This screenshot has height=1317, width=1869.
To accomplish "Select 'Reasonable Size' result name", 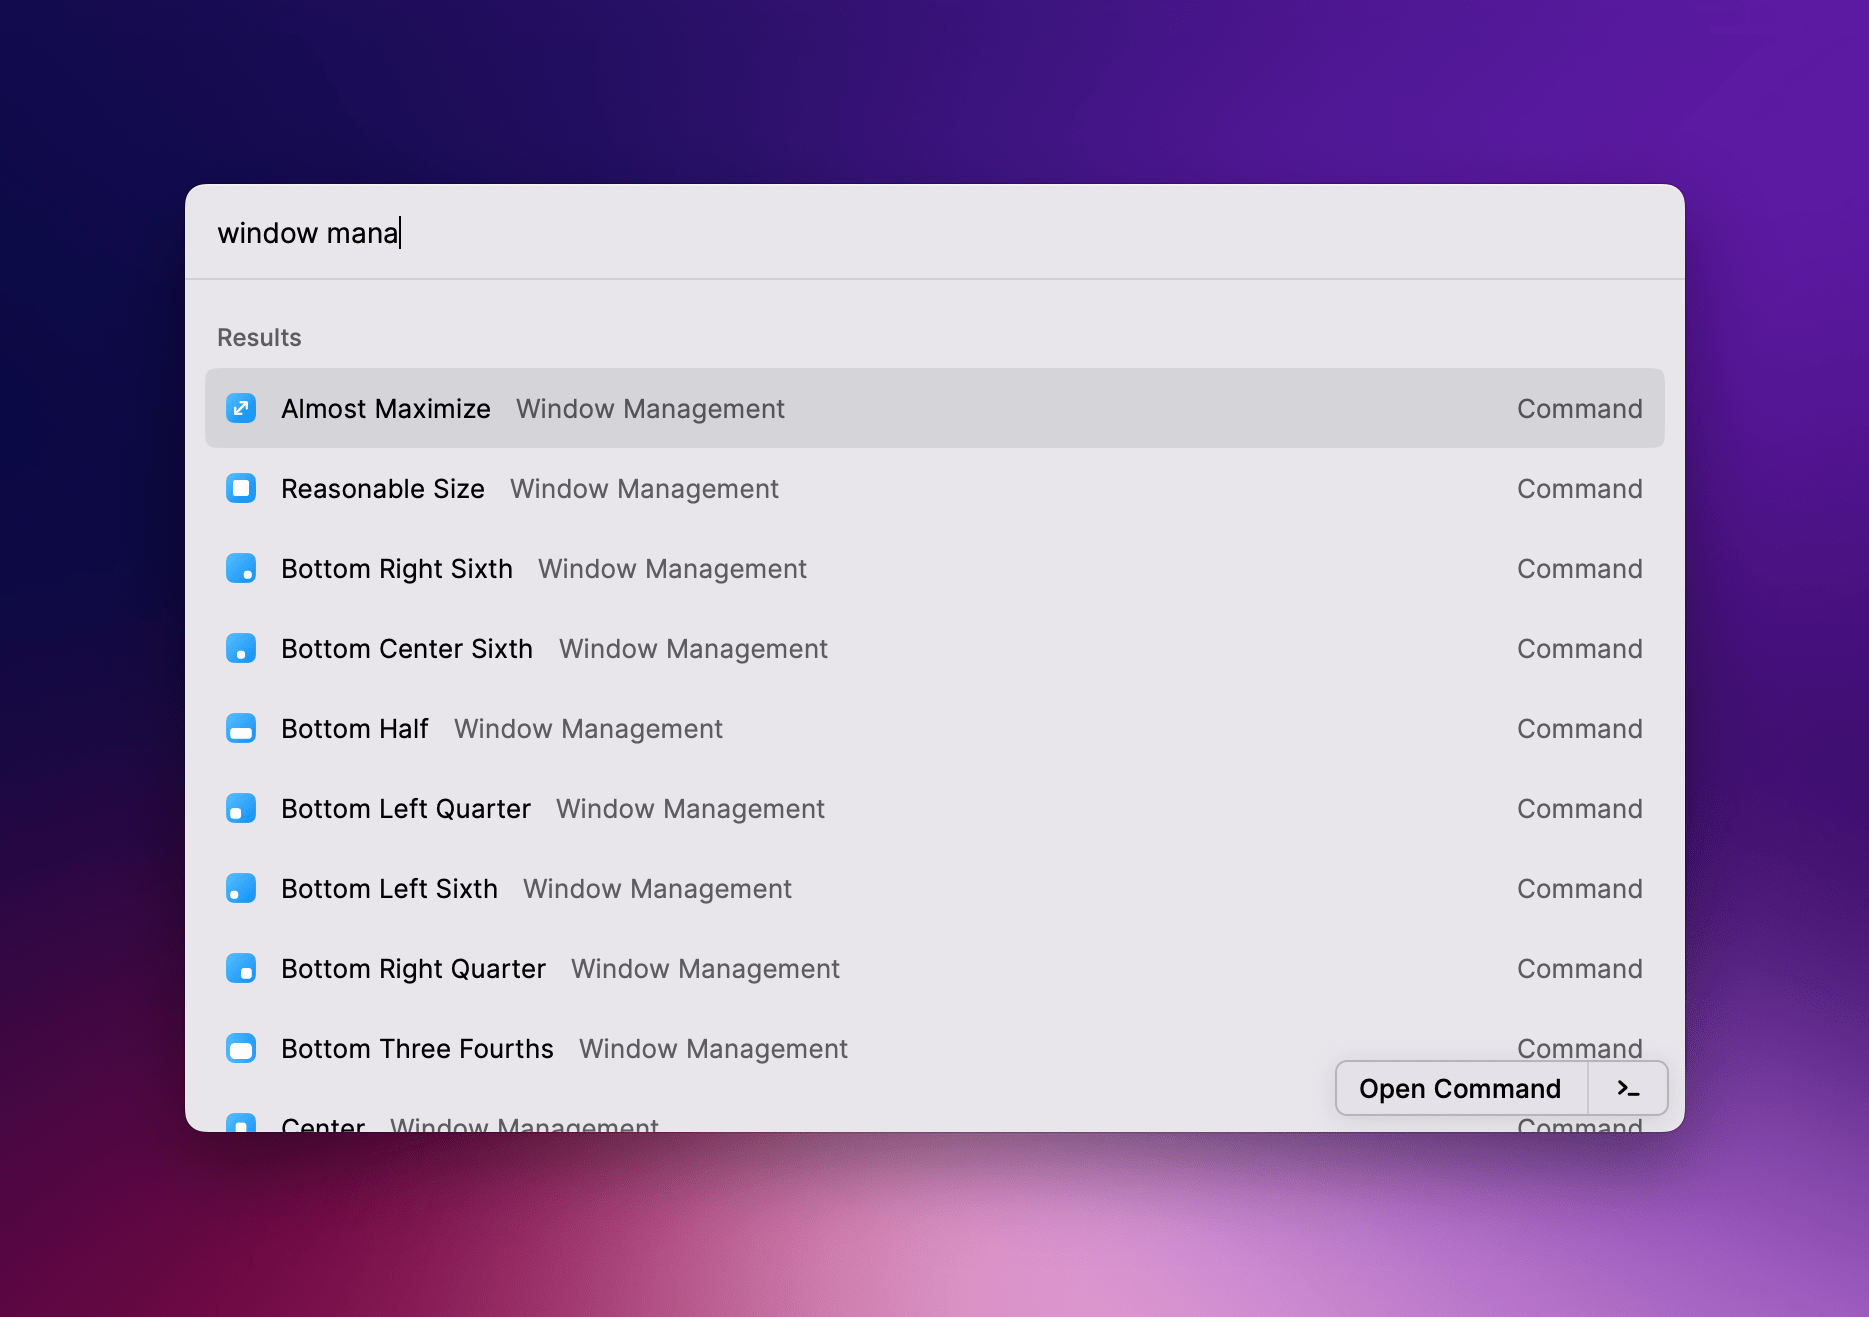I will point(383,489).
